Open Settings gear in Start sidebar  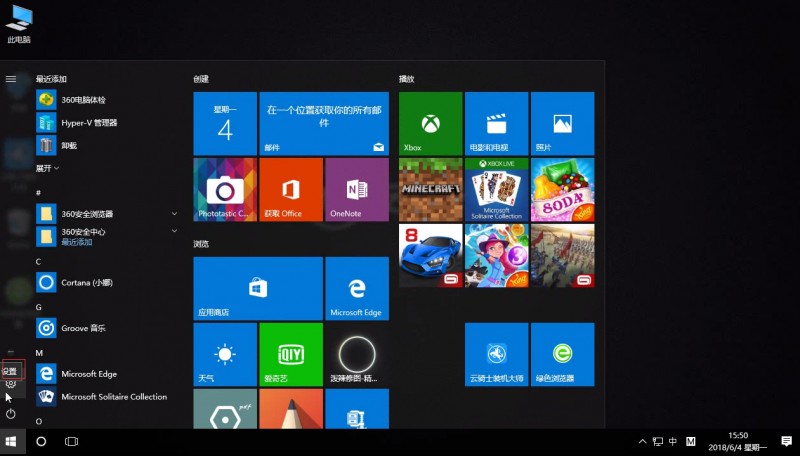(x=11, y=384)
